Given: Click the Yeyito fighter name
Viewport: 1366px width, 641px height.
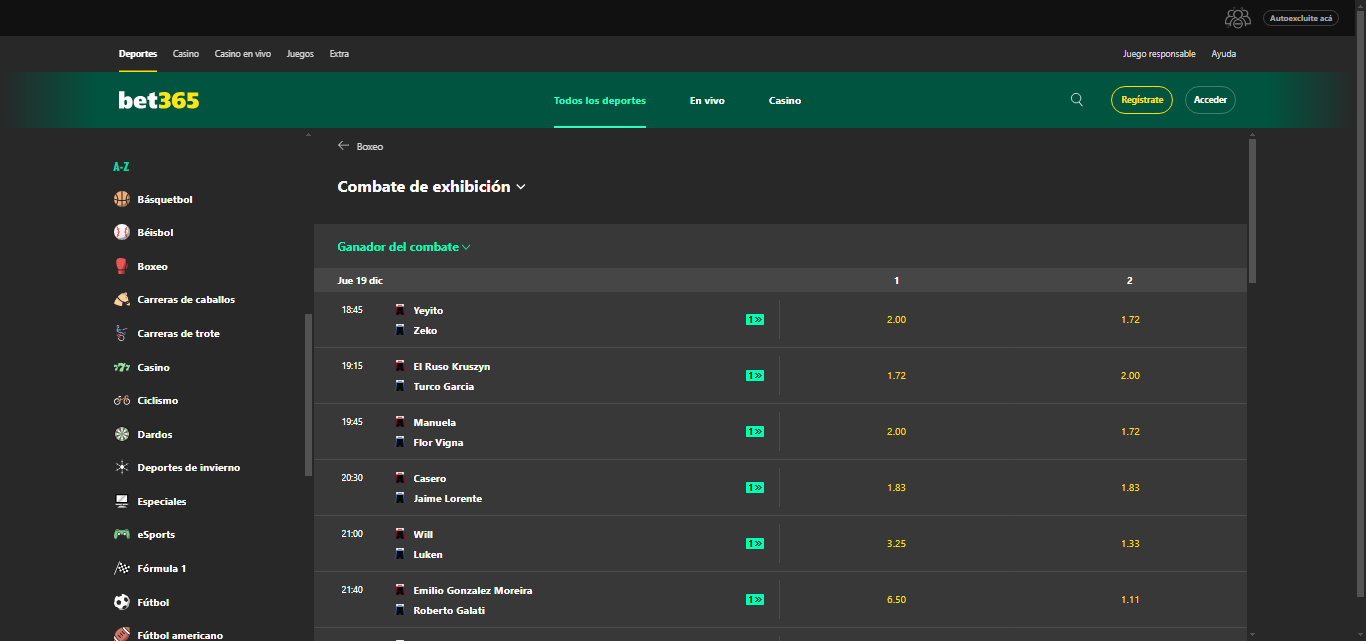Looking at the screenshot, I should click(428, 310).
